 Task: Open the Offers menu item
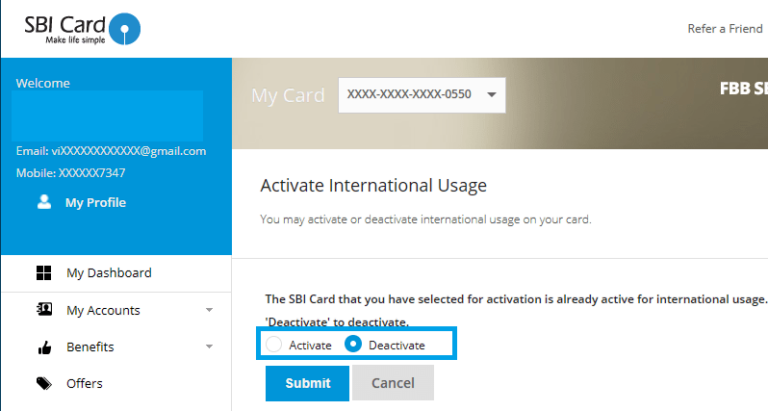(x=84, y=383)
